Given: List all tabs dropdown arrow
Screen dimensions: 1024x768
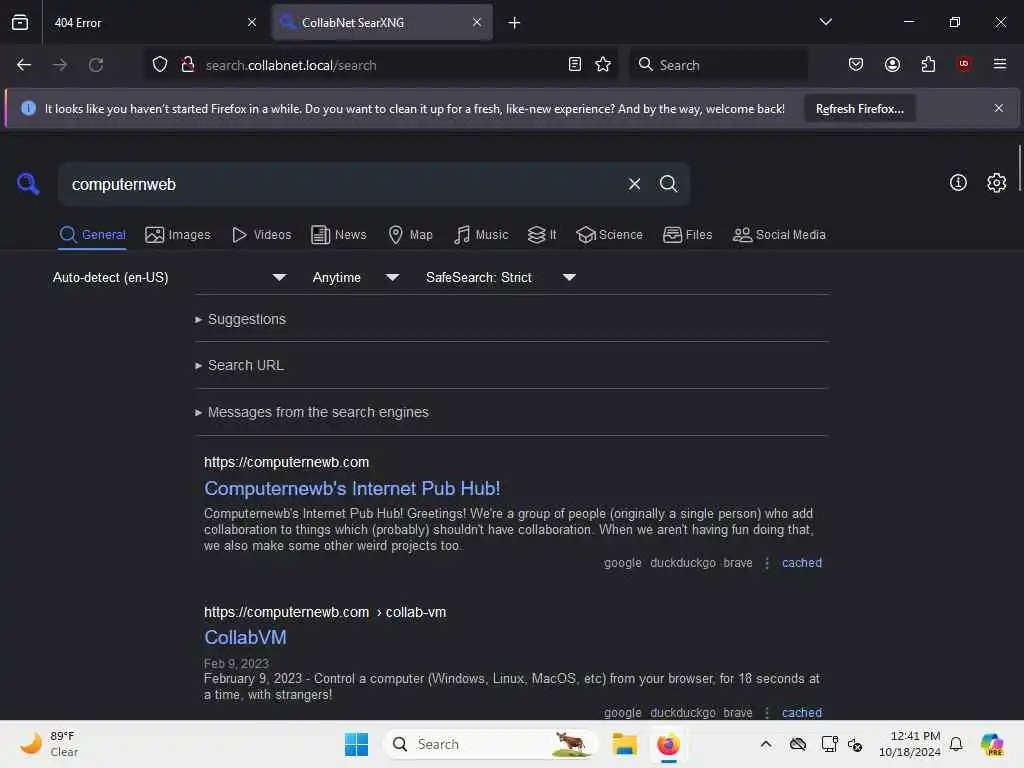Looking at the screenshot, I should pos(825,22).
